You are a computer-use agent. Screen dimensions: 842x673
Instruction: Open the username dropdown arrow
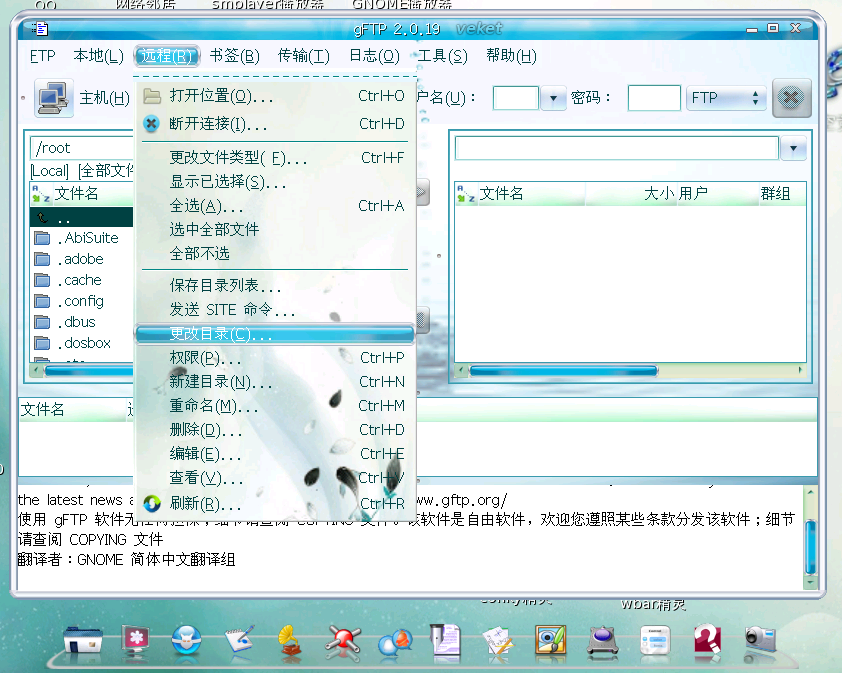(x=553, y=98)
